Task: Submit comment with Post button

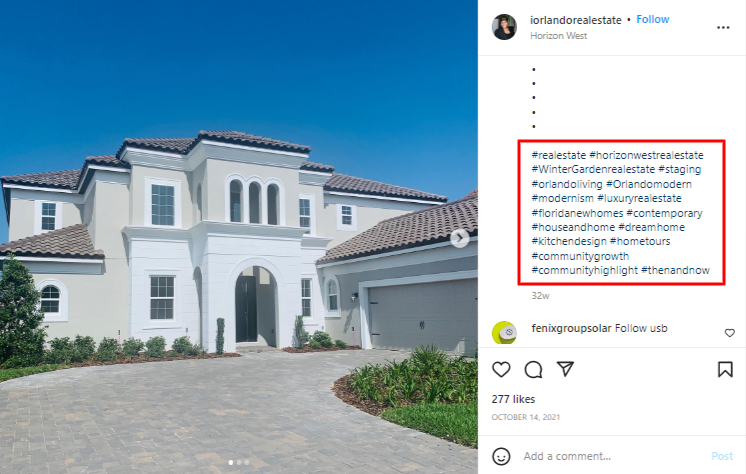Action: [x=722, y=456]
